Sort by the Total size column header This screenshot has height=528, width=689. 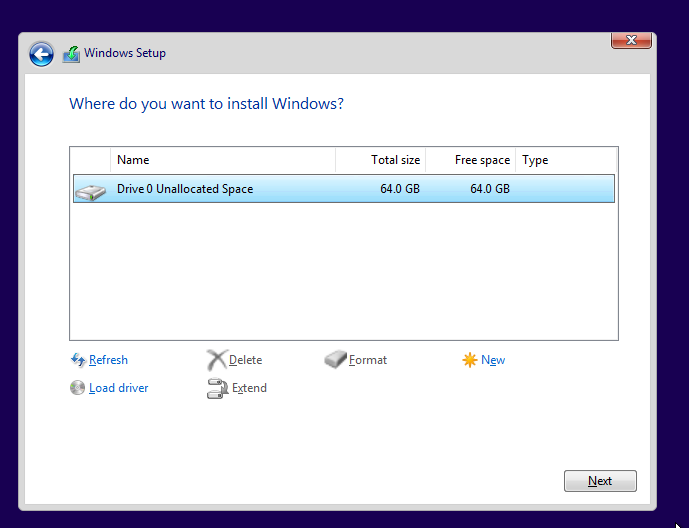381,160
